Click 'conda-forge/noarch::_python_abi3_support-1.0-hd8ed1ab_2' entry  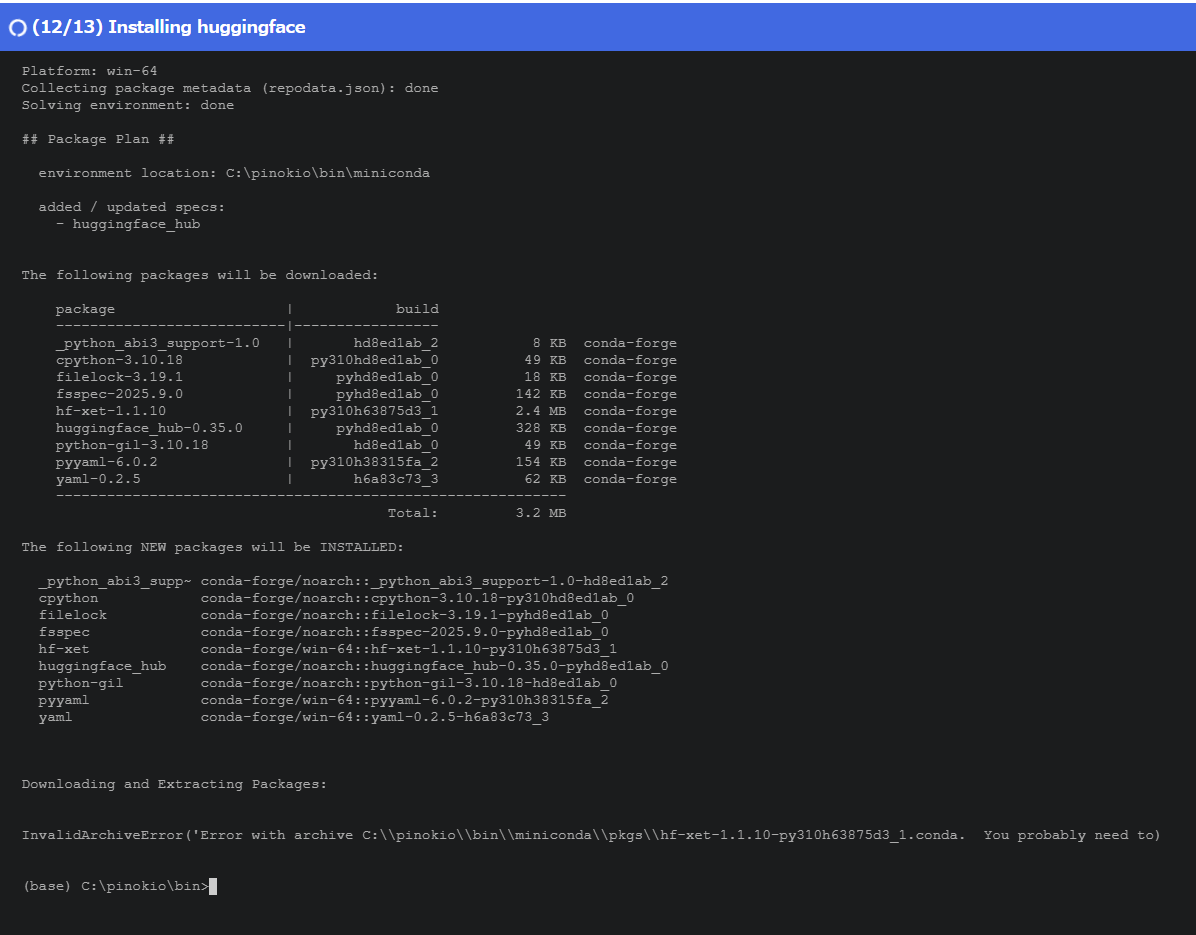tap(434, 581)
